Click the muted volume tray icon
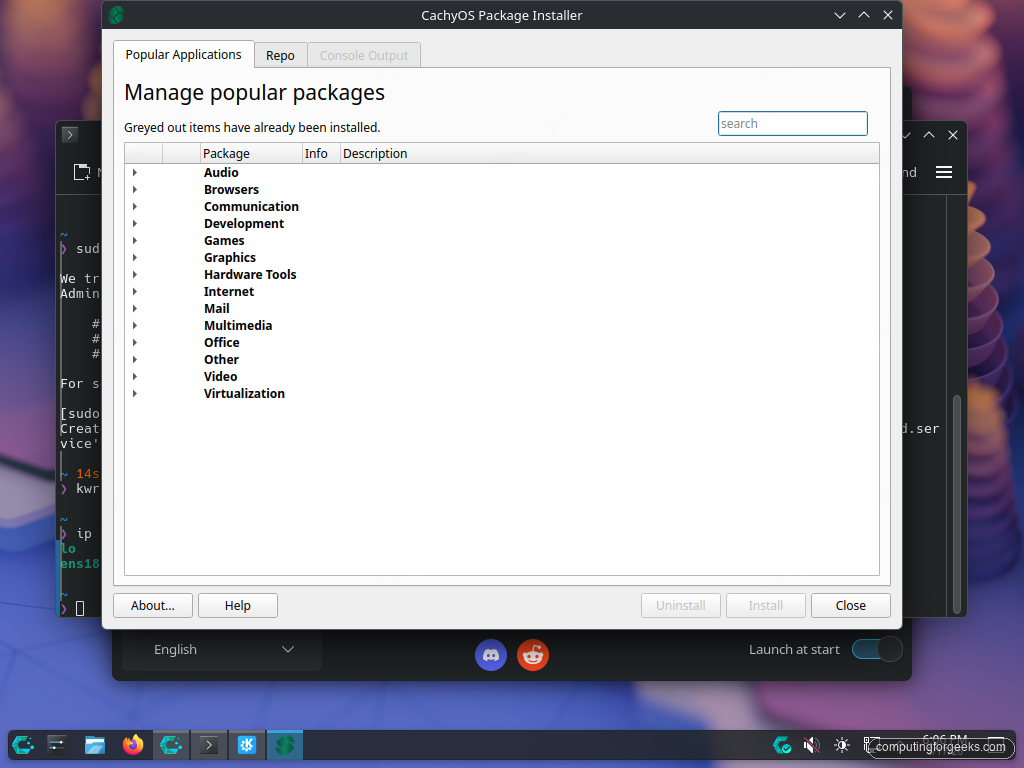The height and width of the screenshot is (768, 1024). 811,745
